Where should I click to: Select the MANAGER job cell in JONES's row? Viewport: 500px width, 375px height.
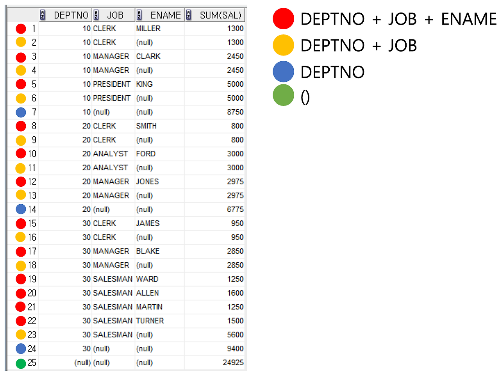pos(111,182)
